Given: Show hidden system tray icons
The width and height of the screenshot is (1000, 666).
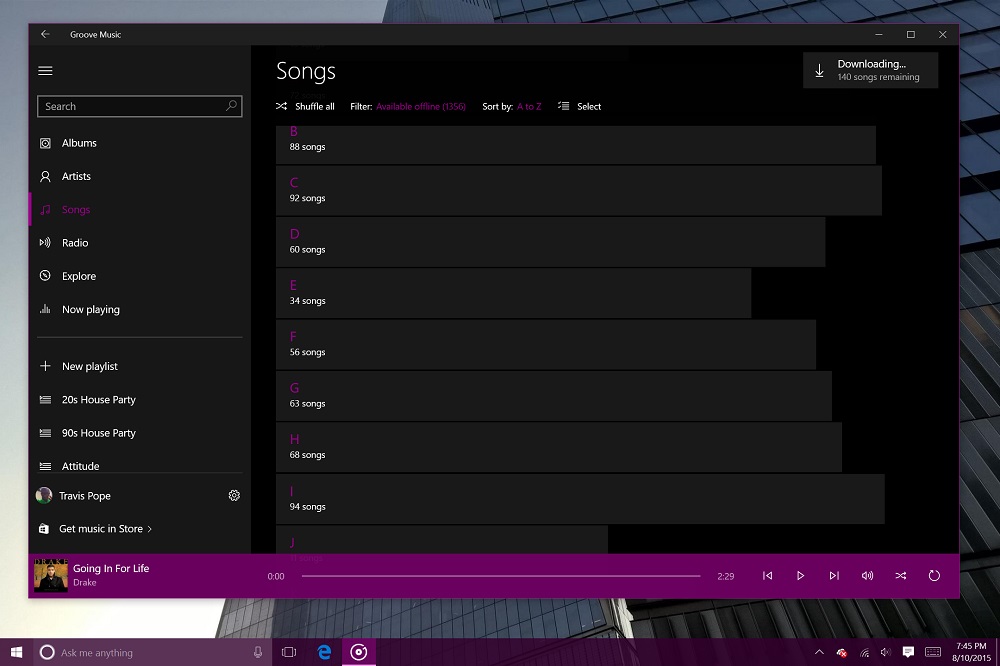Looking at the screenshot, I should click(x=820, y=652).
